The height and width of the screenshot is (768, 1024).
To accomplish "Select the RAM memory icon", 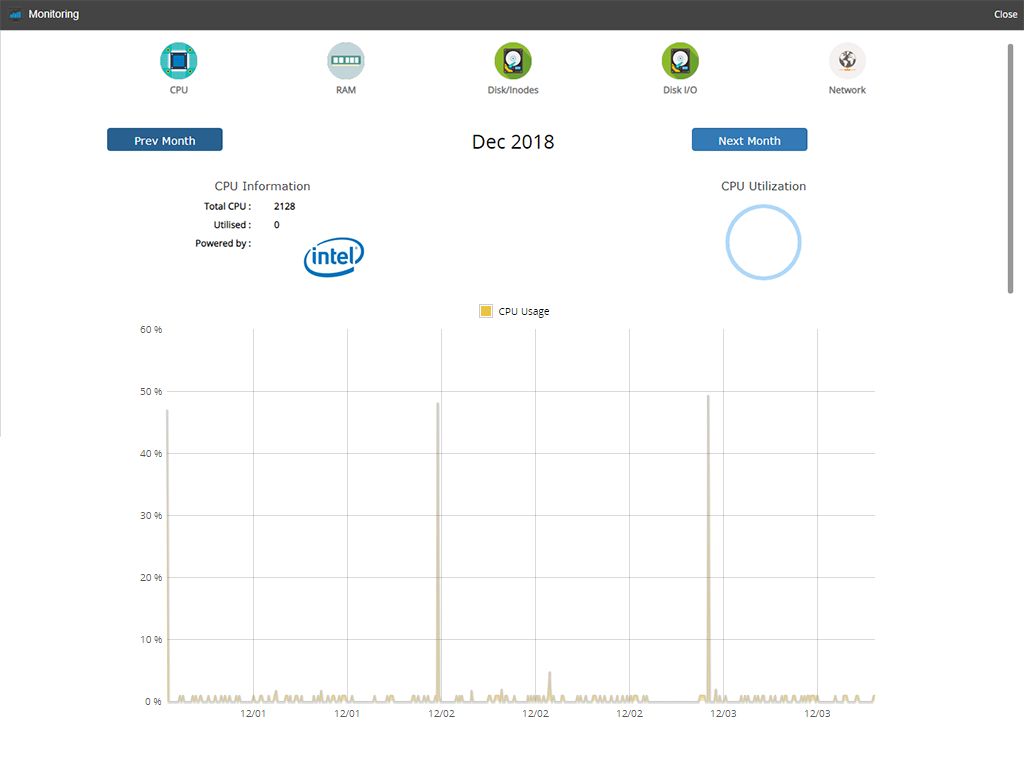I will [x=346, y=61].
